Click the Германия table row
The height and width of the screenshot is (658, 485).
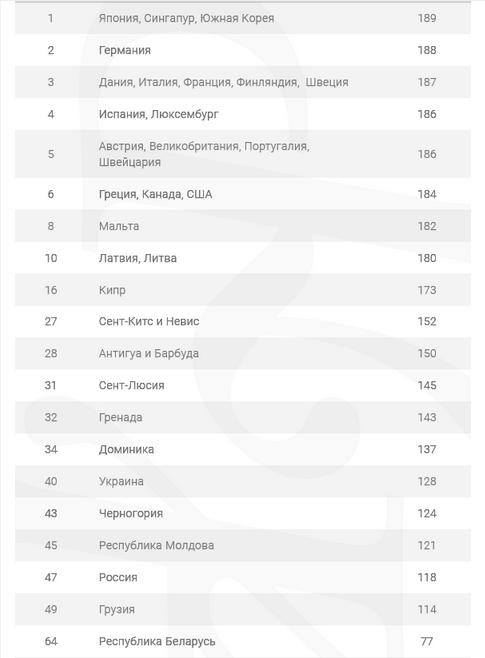[x=243, y=50]
